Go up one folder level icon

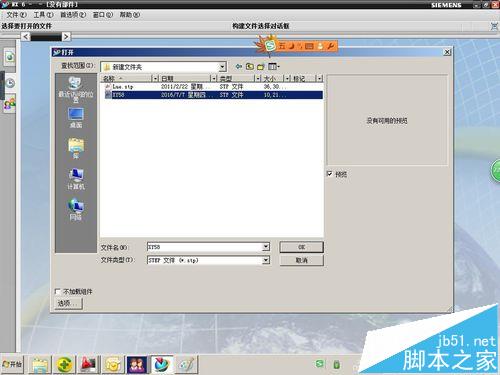250,66
